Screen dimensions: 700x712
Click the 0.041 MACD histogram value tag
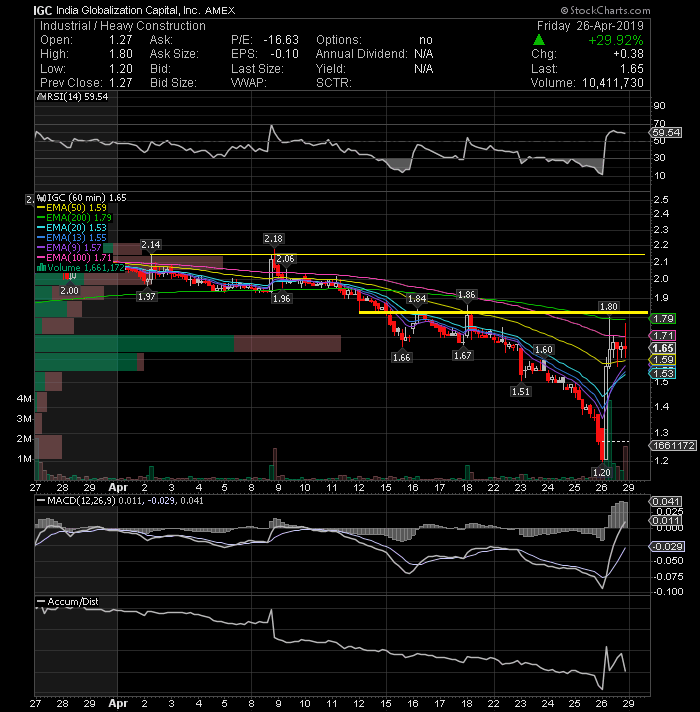click(665, 502)
